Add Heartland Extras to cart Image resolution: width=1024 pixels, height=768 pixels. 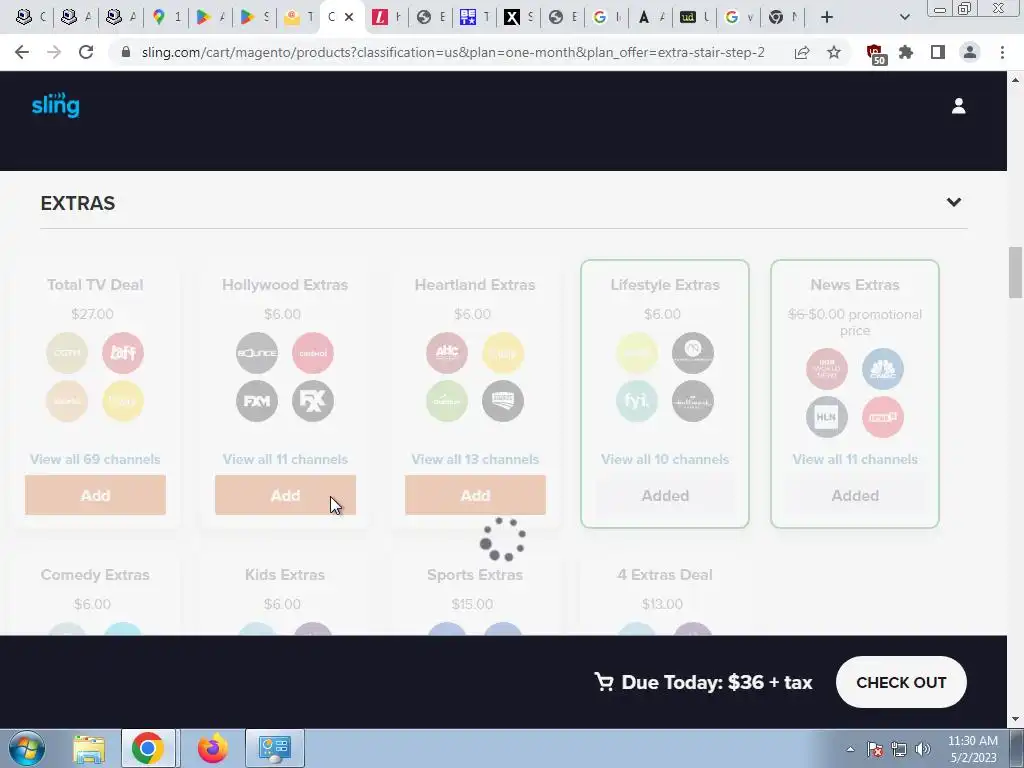475,495
